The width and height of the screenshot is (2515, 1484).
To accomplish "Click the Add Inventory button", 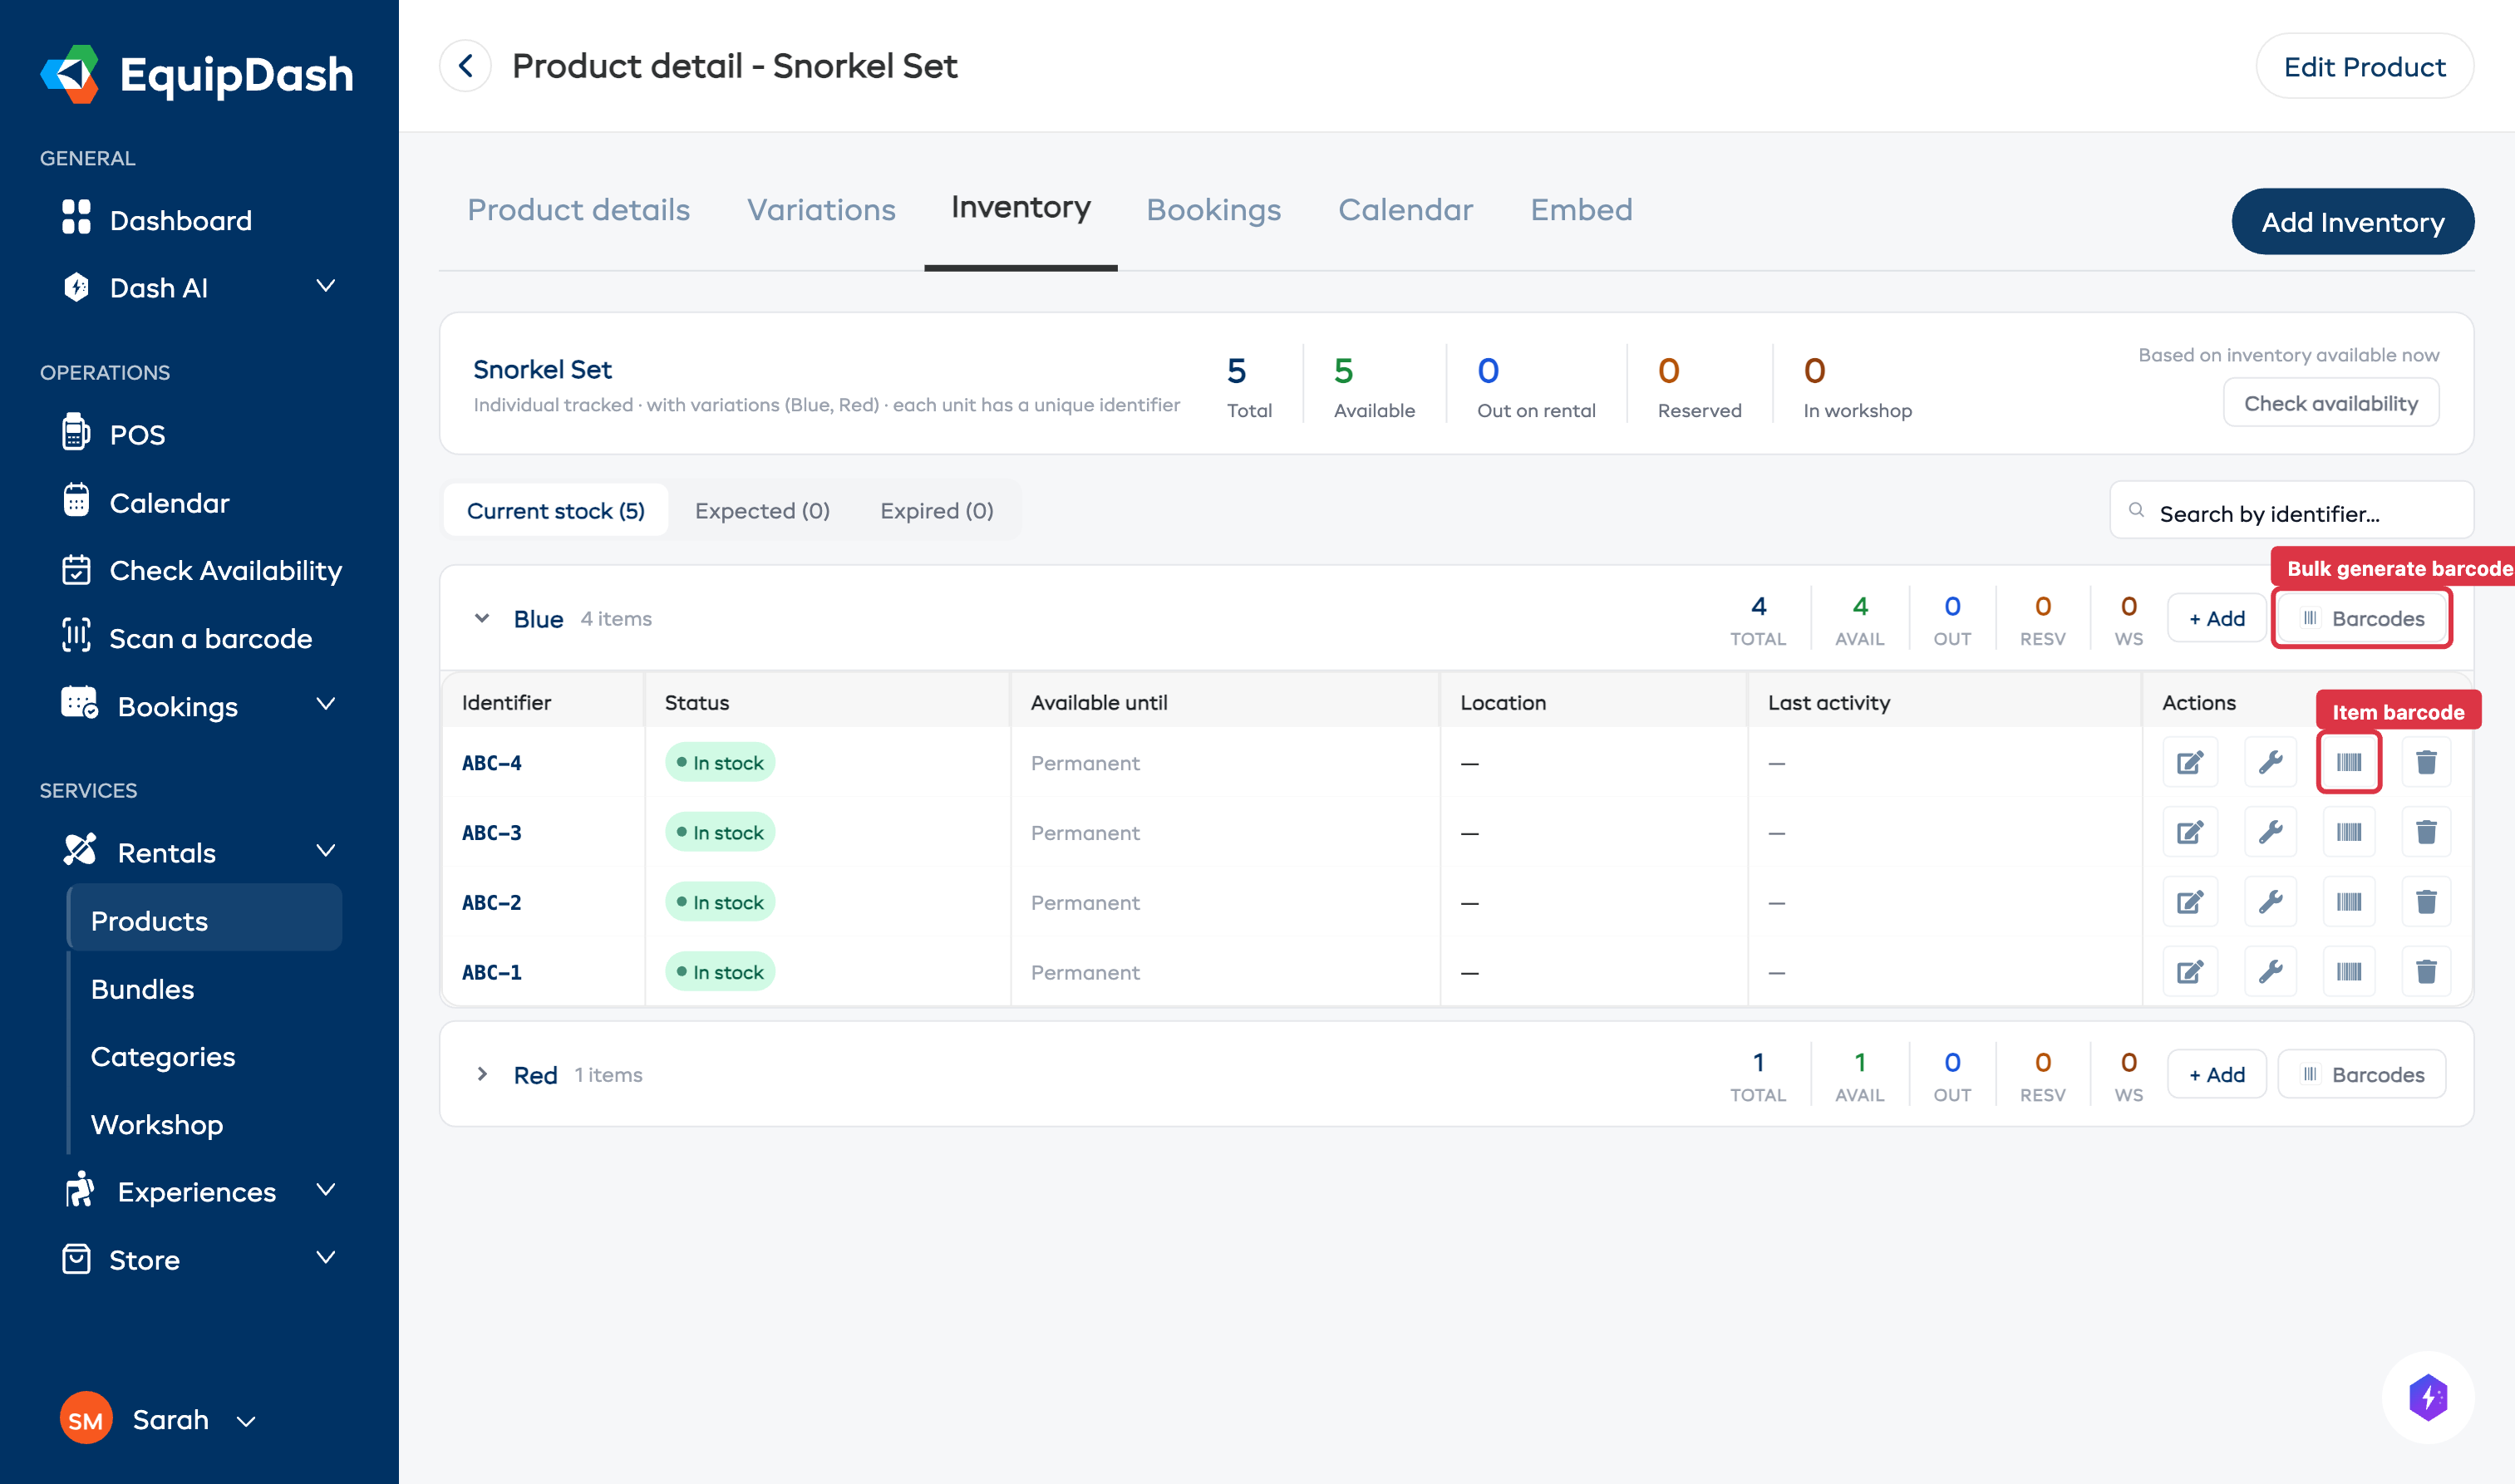I will point(2353,221).
